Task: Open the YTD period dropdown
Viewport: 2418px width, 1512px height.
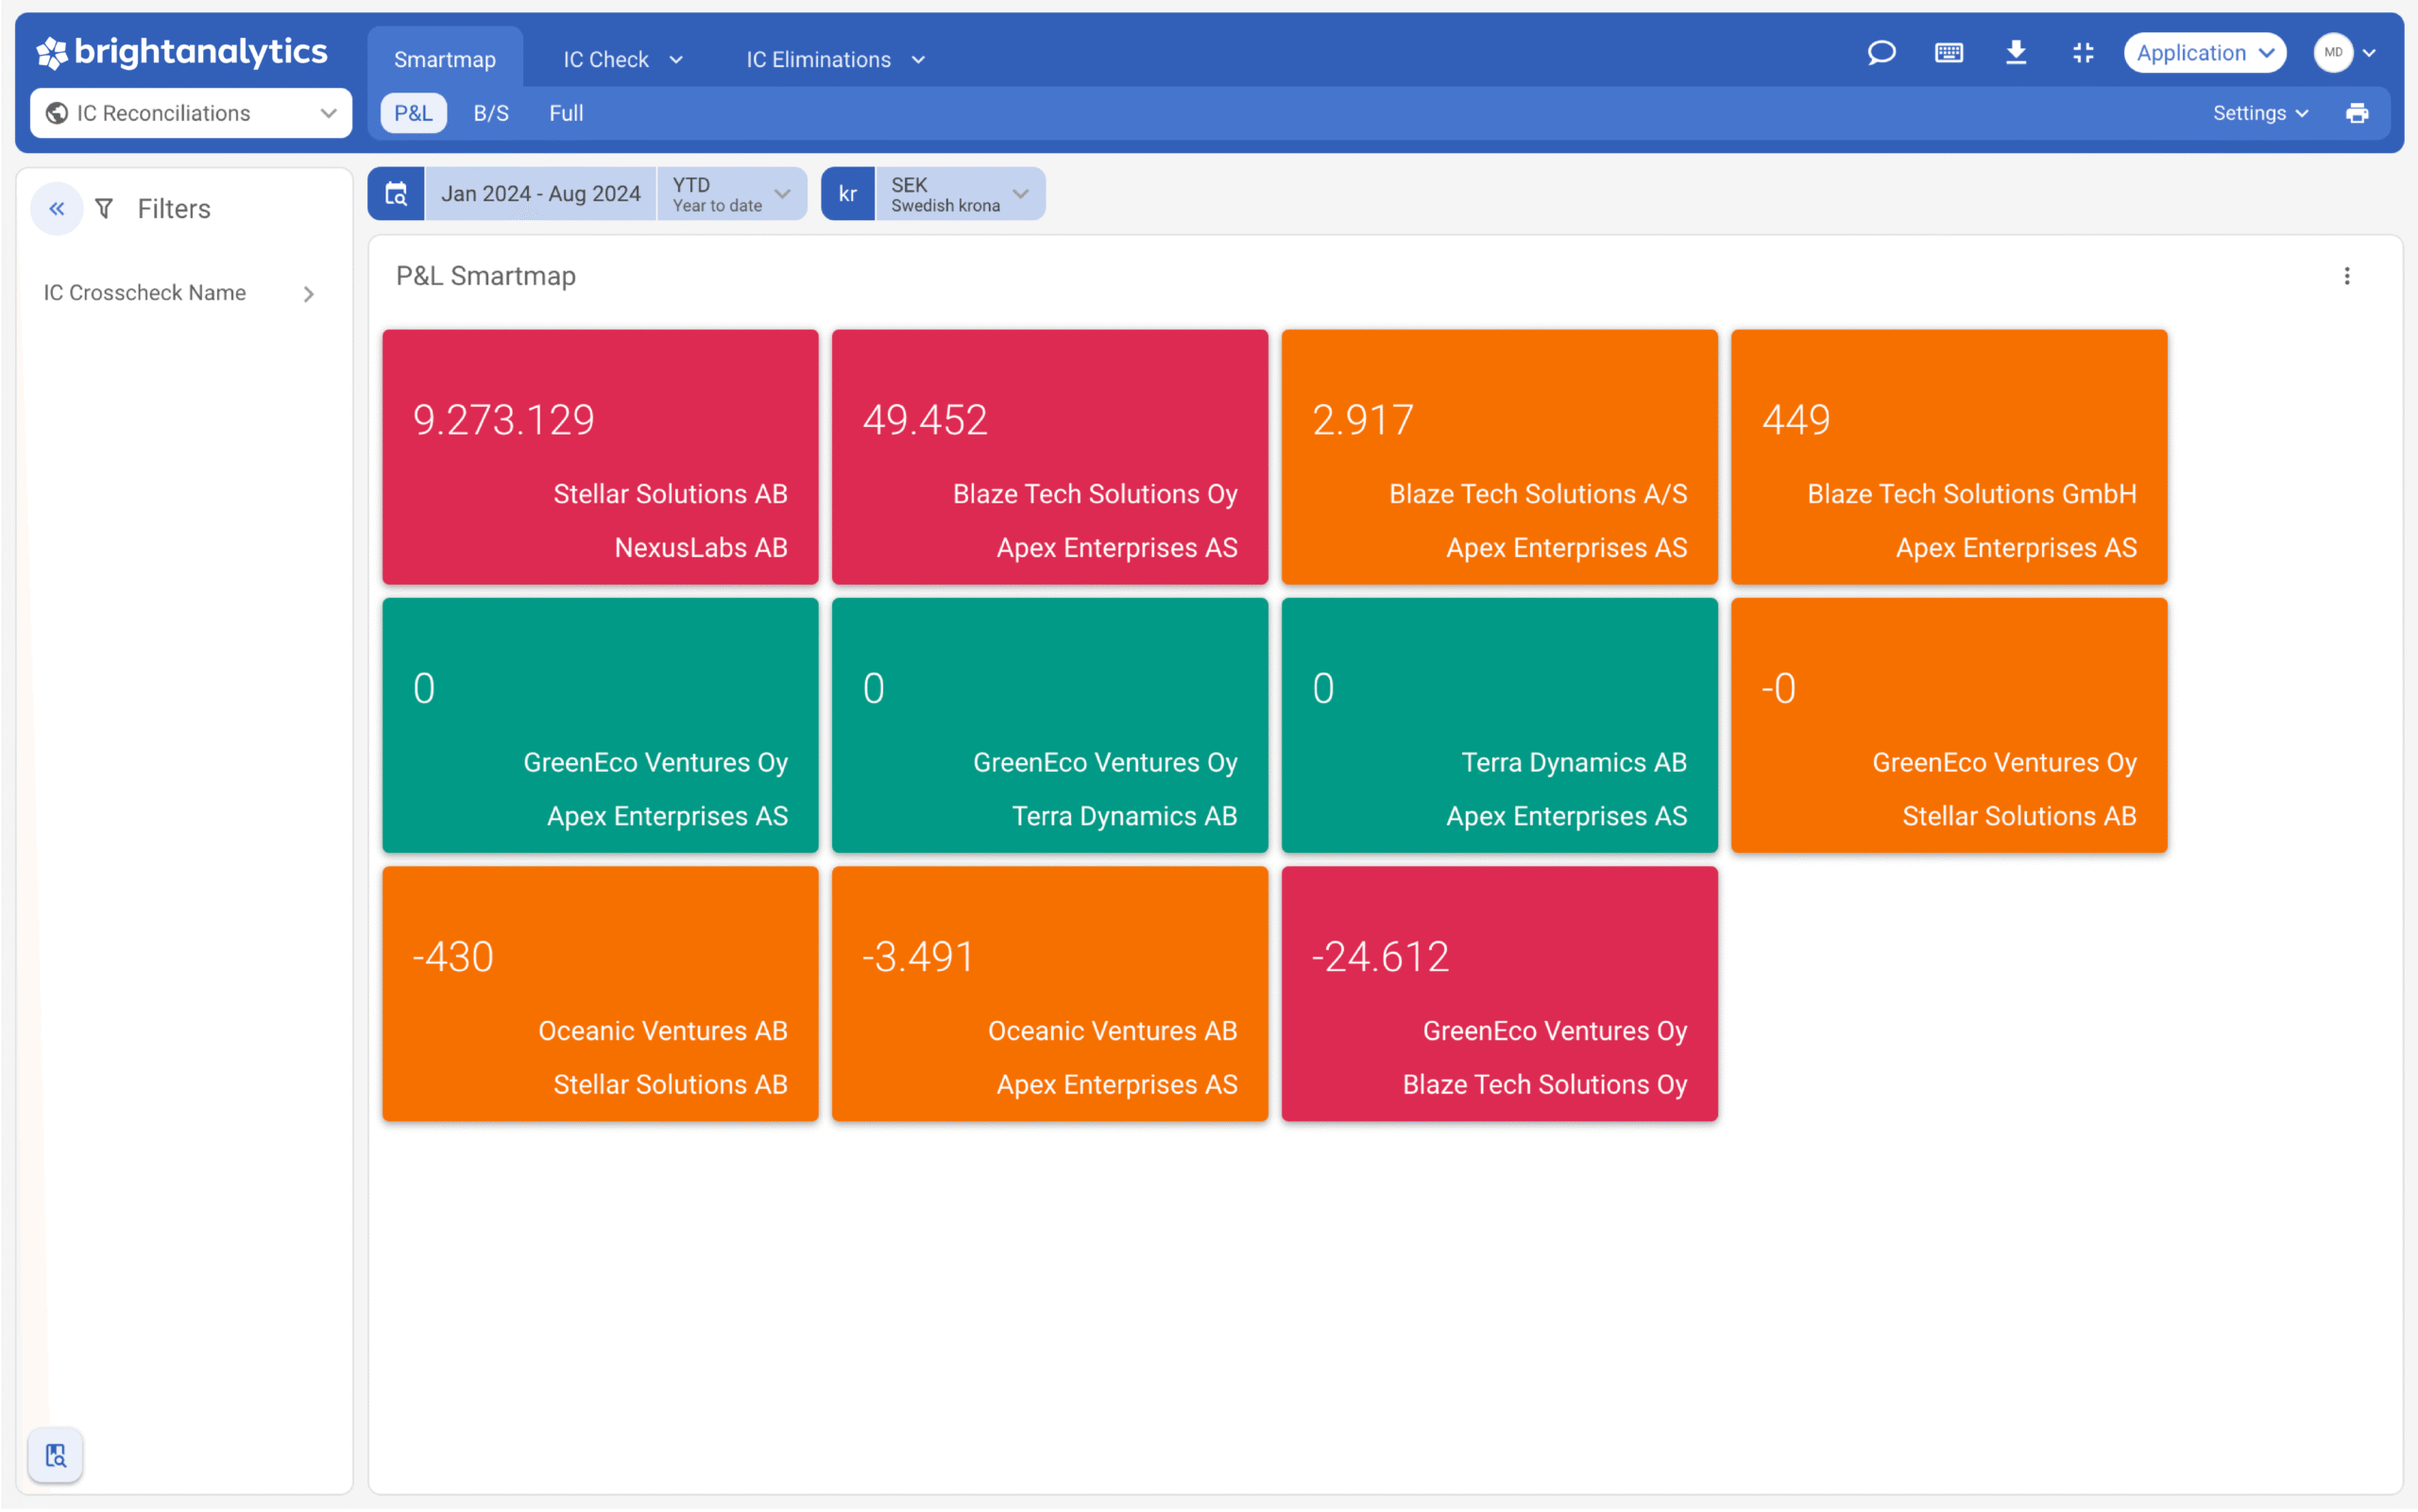Action: [x=731, y=194]
